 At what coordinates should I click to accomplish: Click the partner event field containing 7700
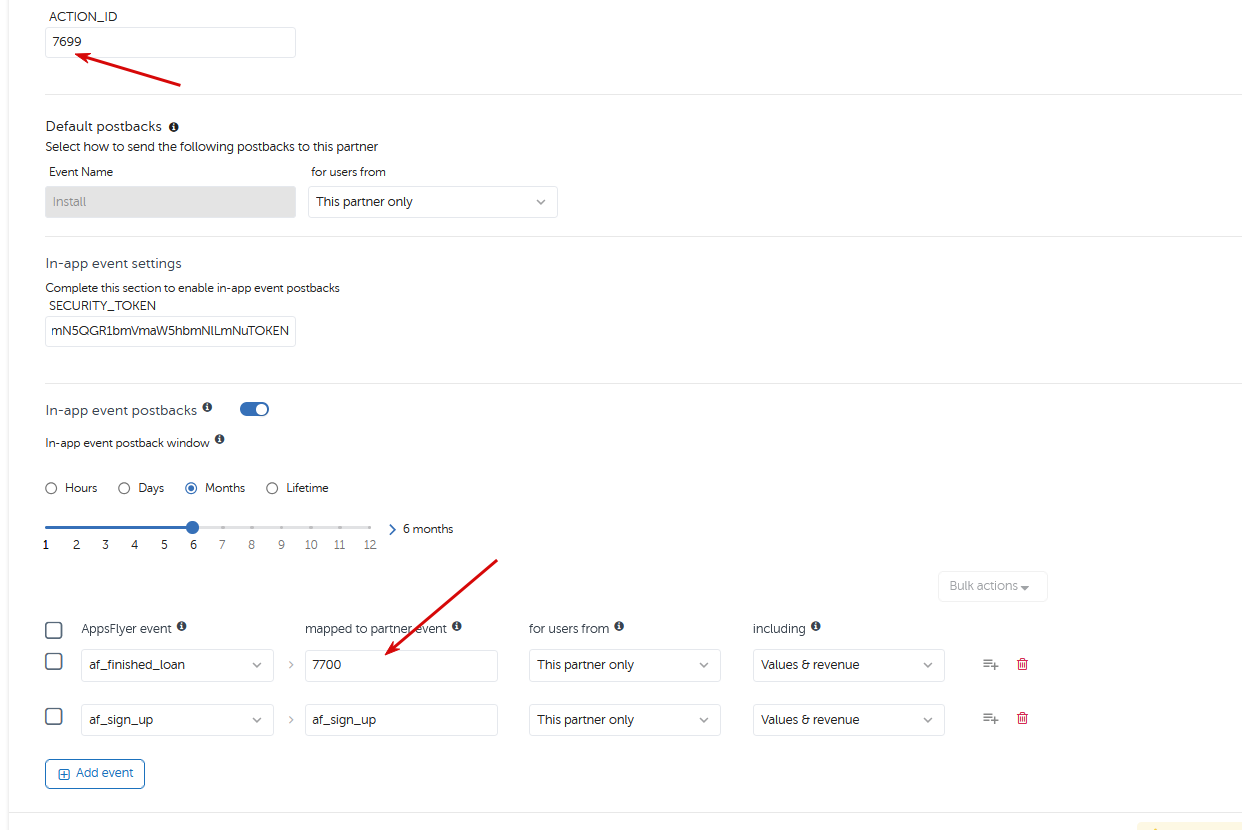click(401, 665)
